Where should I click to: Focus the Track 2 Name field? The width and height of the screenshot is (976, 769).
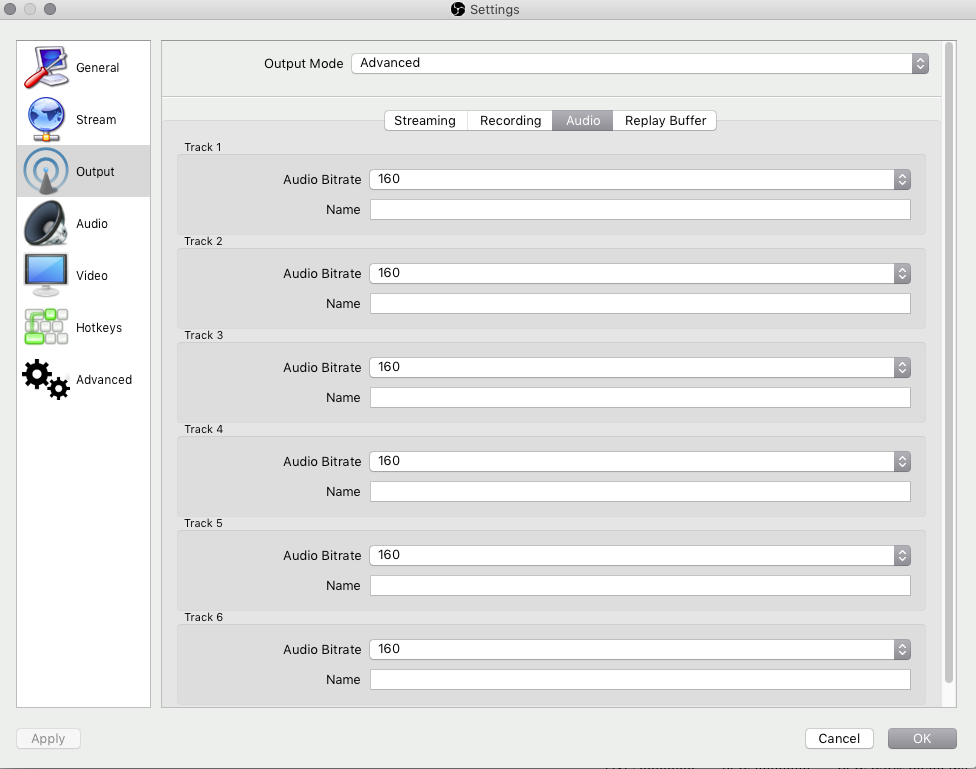[x=640, y=303]
